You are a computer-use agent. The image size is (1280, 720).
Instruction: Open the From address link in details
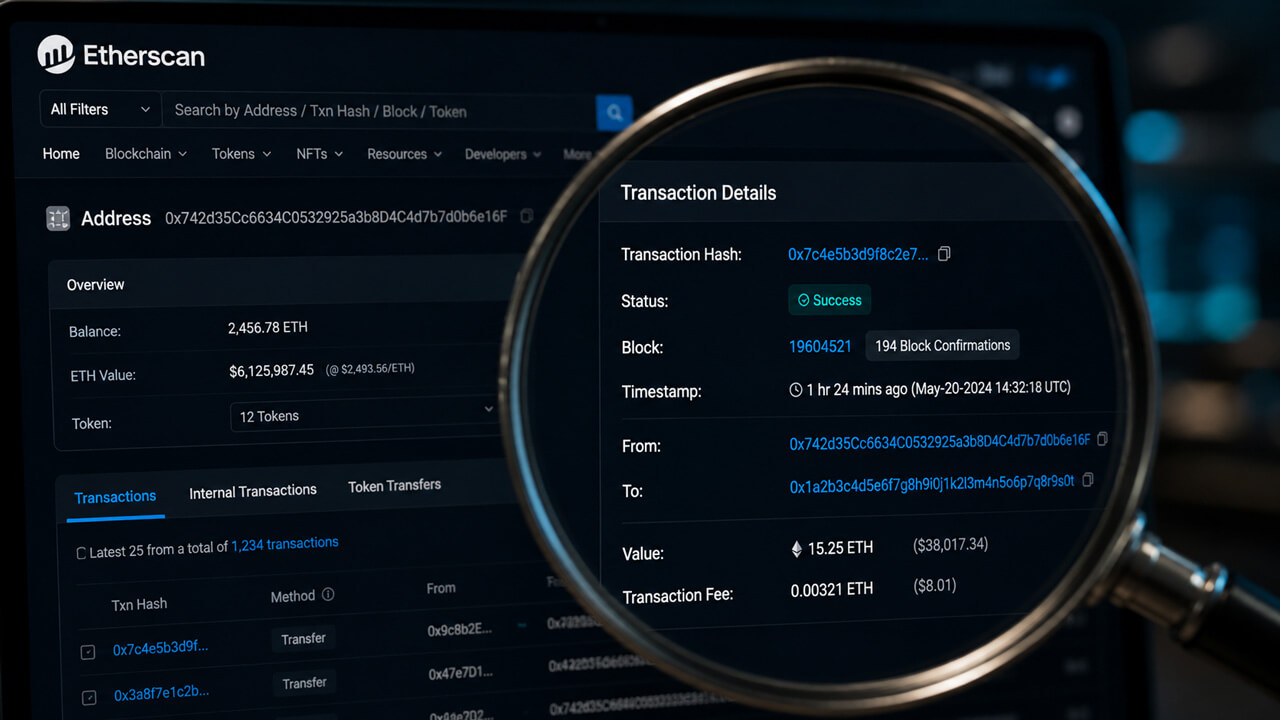pos(940,441)
